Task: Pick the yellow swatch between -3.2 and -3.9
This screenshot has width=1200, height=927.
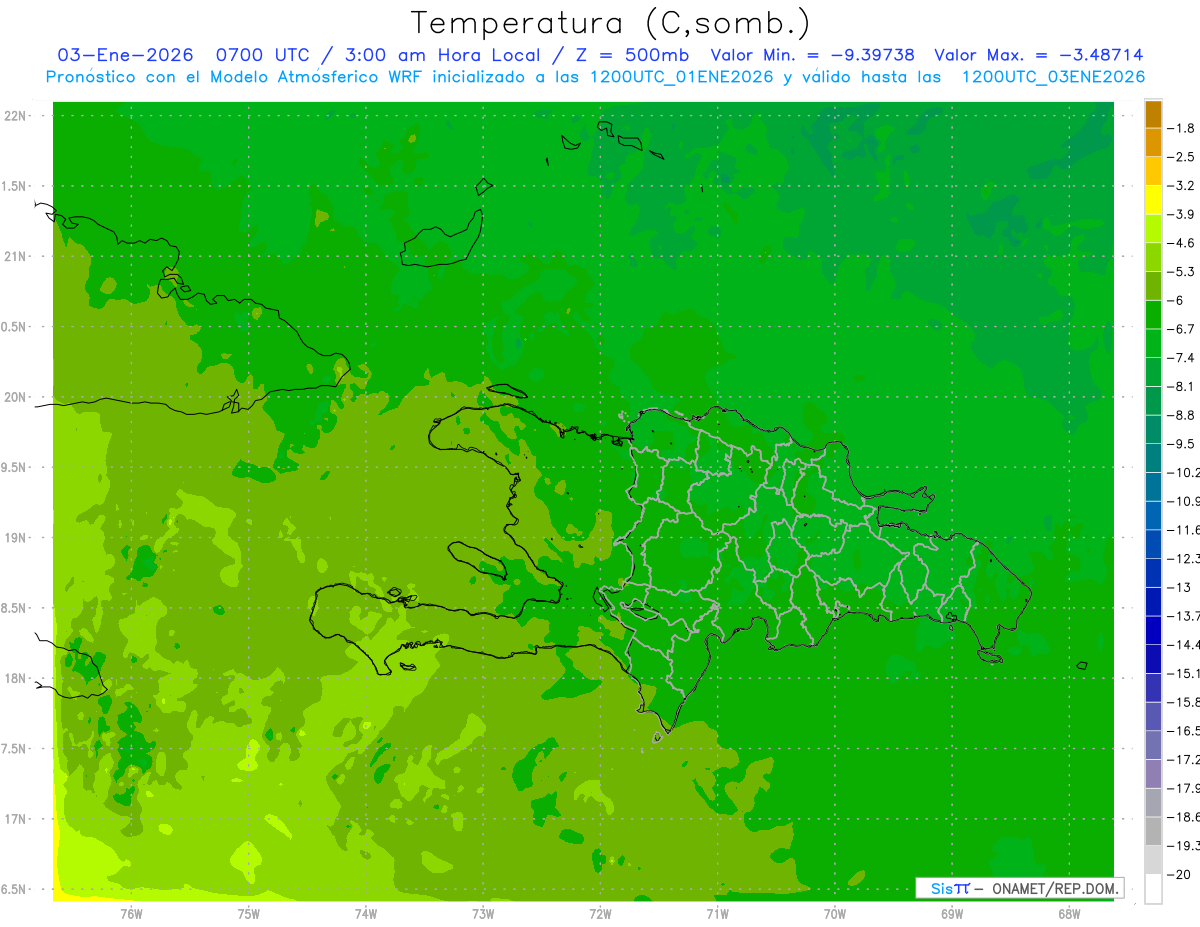Action: coord(1153,200)
